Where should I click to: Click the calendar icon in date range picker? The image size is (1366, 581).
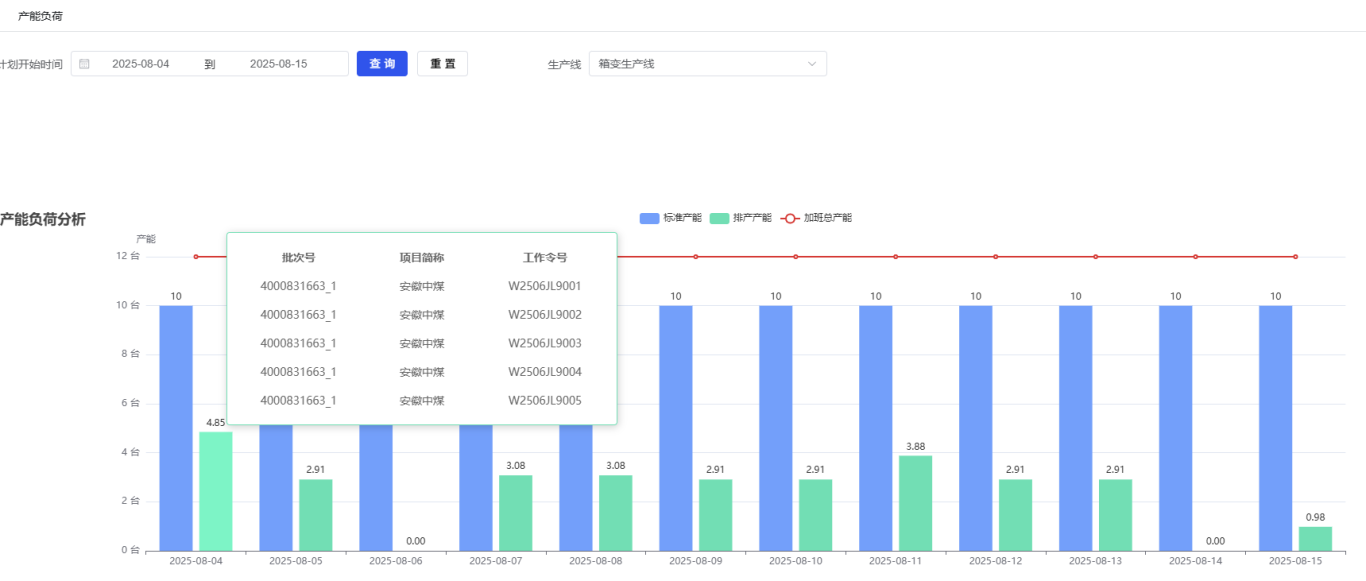(x=85, y=64)
